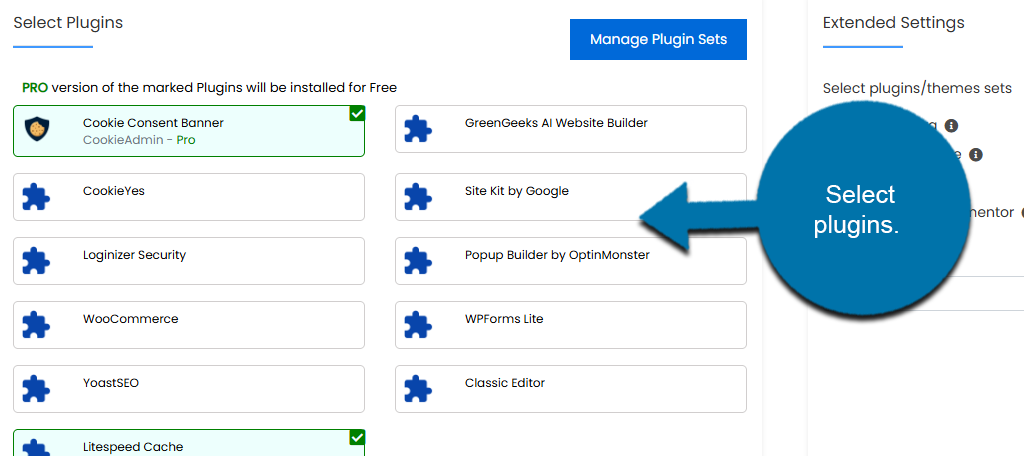Click the Site Kit by Google puzzle icon
Viewport: 1024px width, 456px height.
418,198
